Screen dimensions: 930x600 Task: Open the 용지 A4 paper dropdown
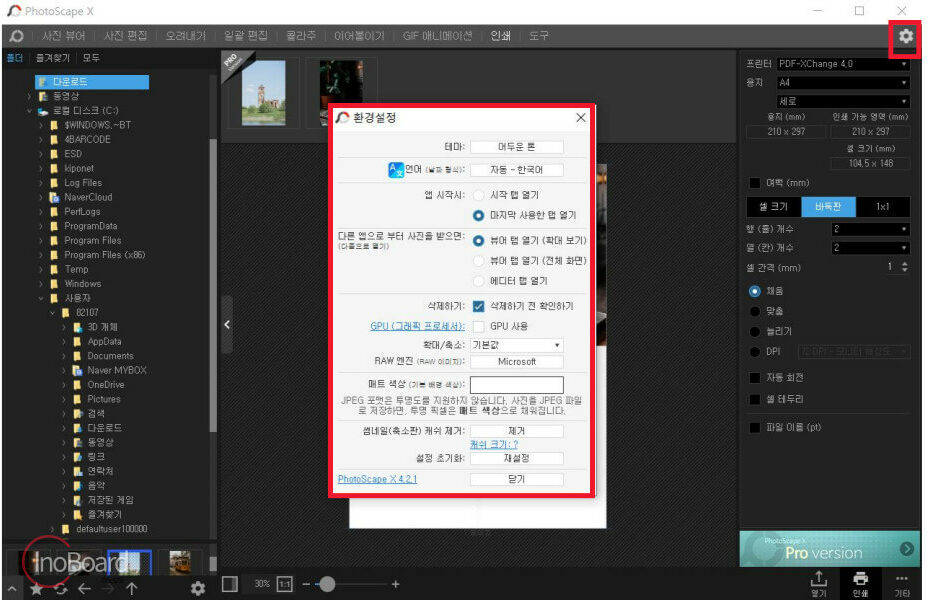coord(843,82)
